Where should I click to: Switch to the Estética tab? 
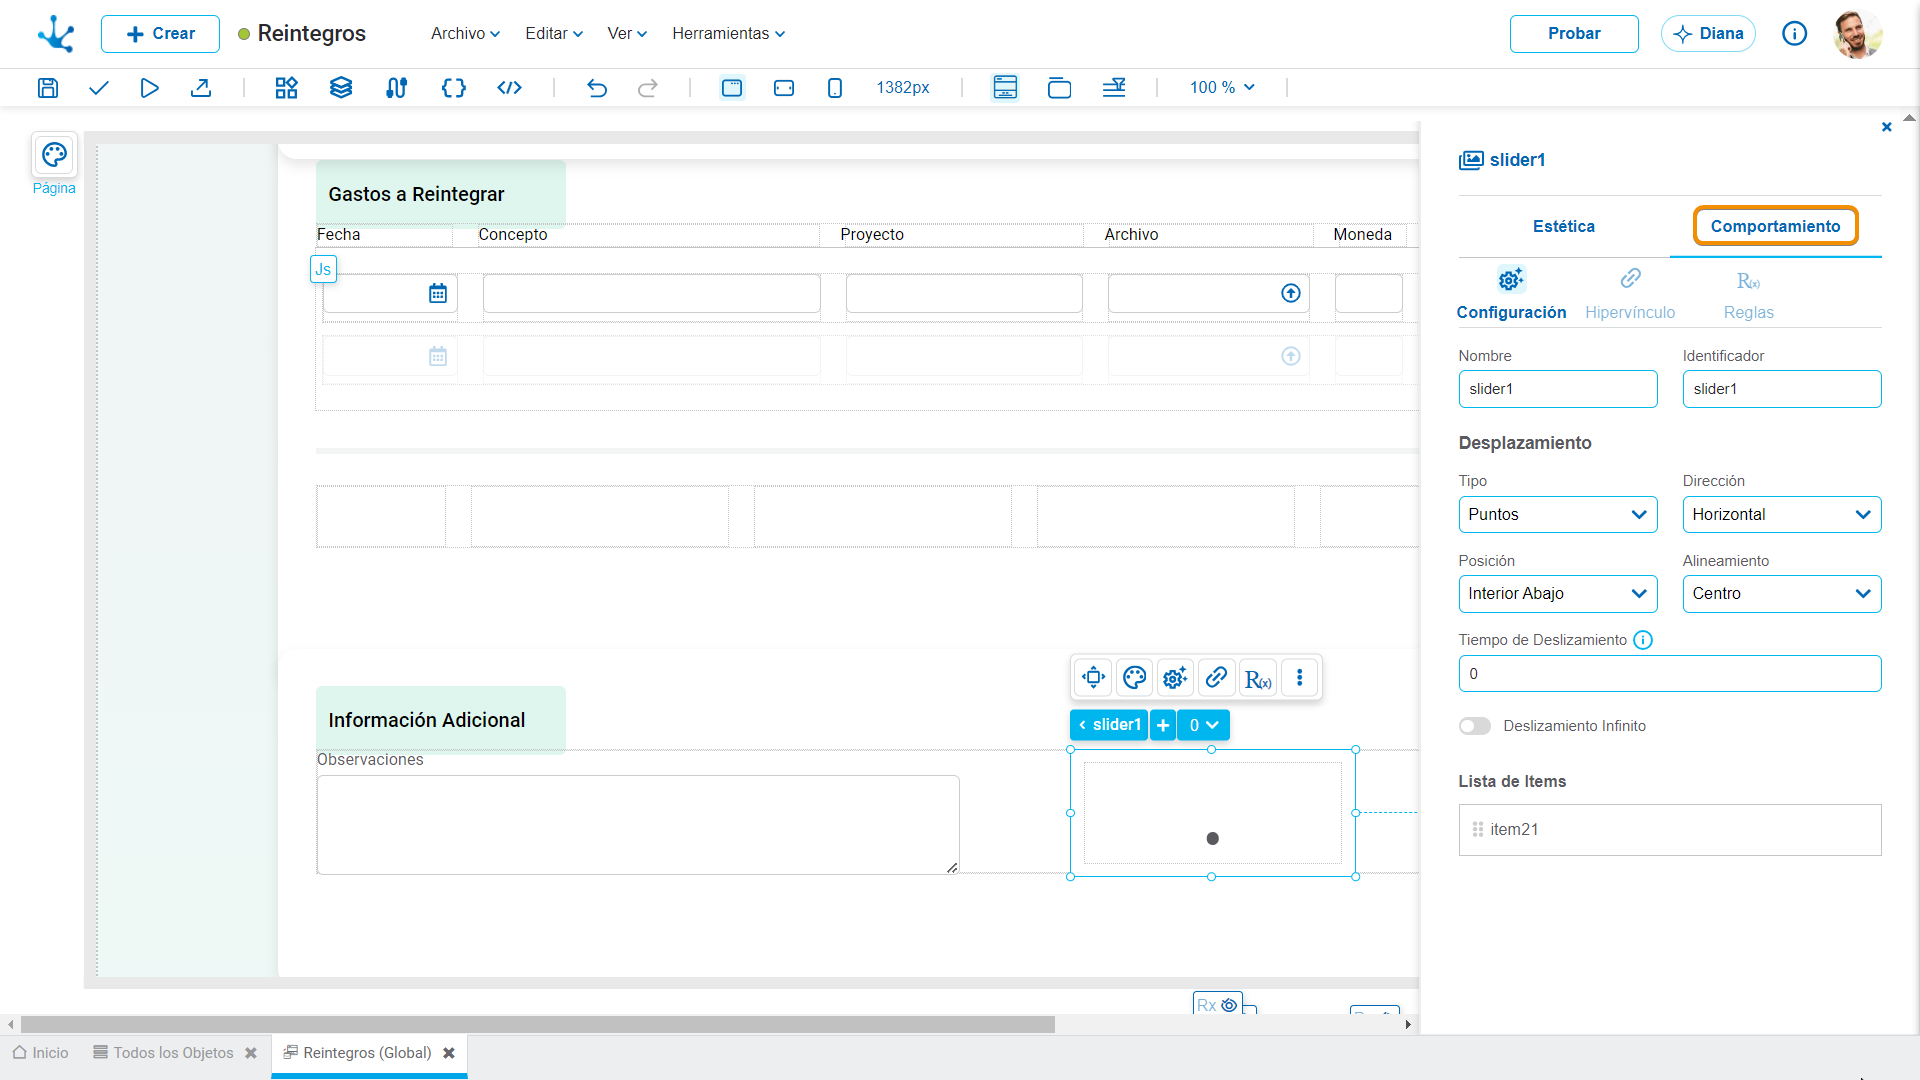pos(1564,227)
